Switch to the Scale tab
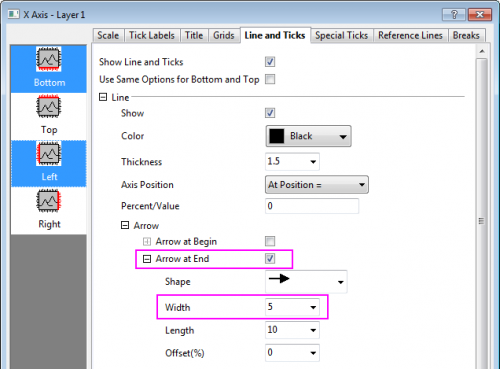 point(108,35)
